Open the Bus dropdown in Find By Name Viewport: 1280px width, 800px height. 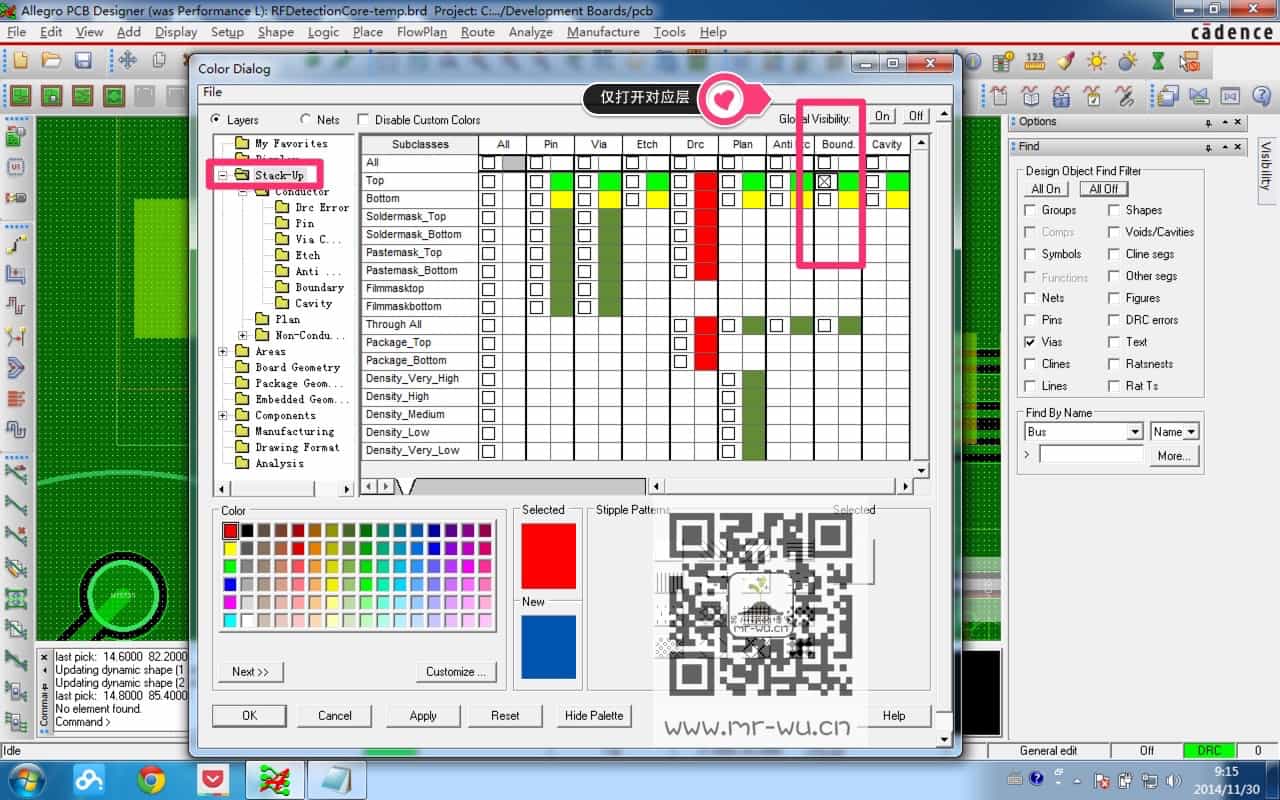[x=1134, y=432]
